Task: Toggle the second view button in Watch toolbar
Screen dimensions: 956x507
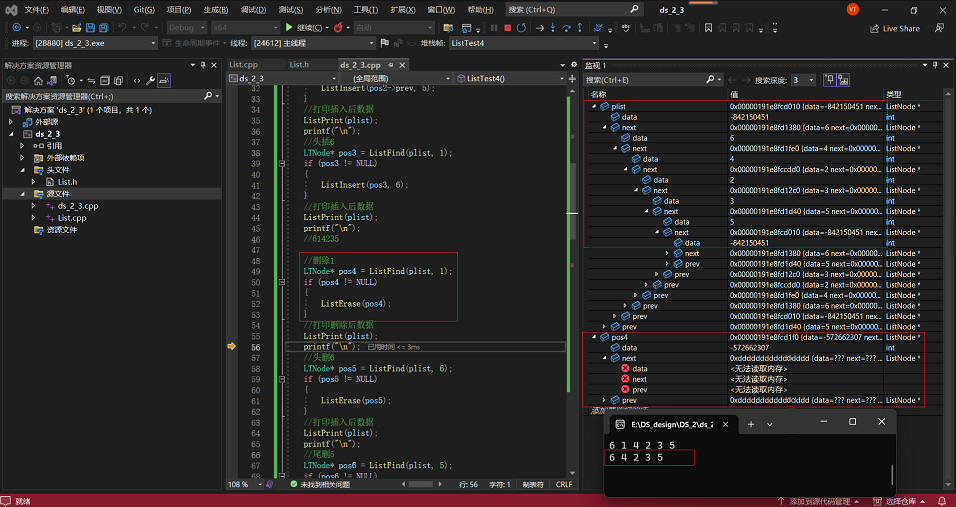Action: [x=843, y=80]
